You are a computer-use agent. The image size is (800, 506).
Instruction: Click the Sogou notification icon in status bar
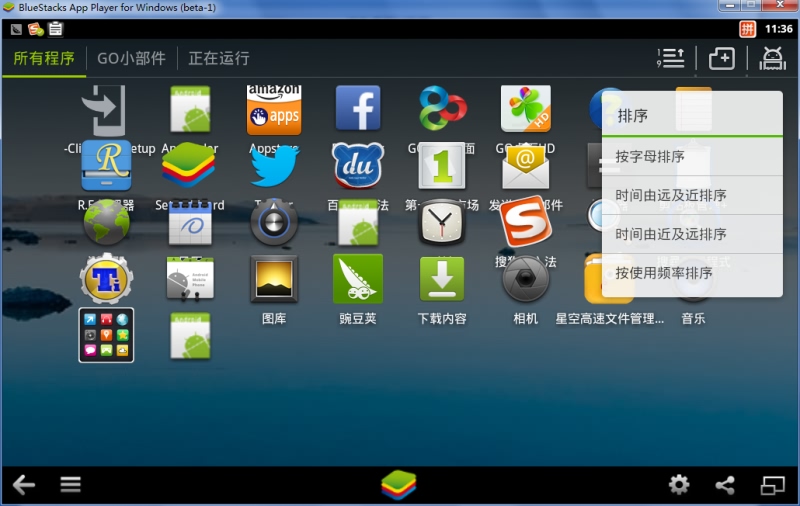36,29
